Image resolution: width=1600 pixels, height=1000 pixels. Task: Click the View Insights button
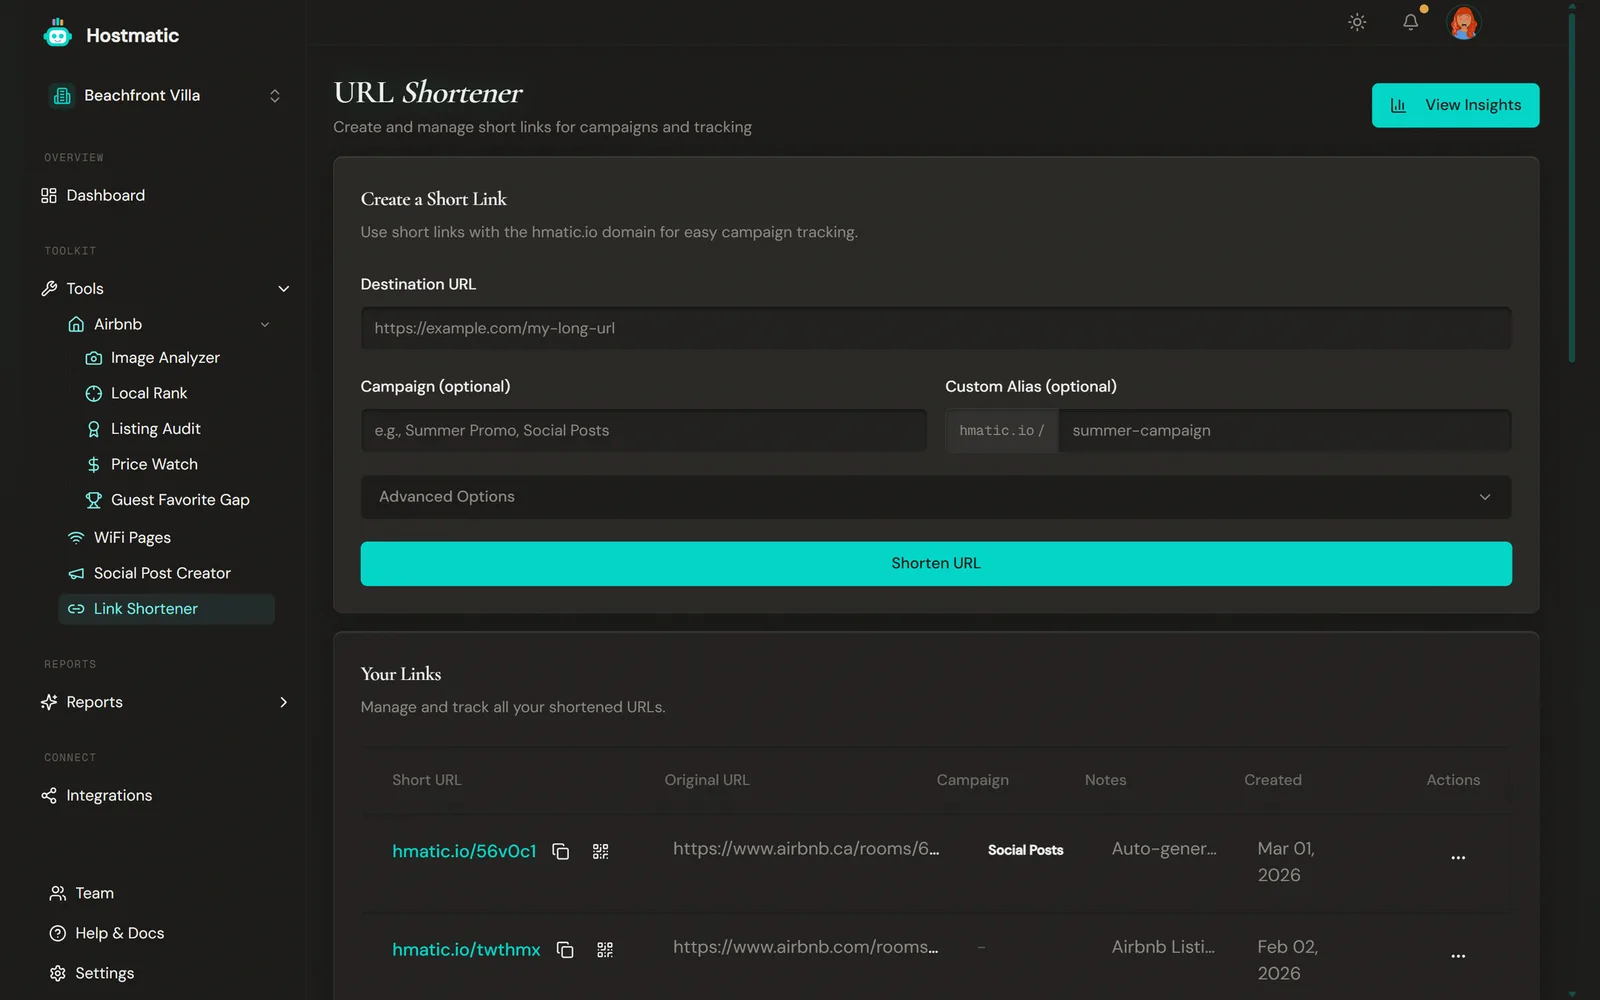pos(1455,105)
